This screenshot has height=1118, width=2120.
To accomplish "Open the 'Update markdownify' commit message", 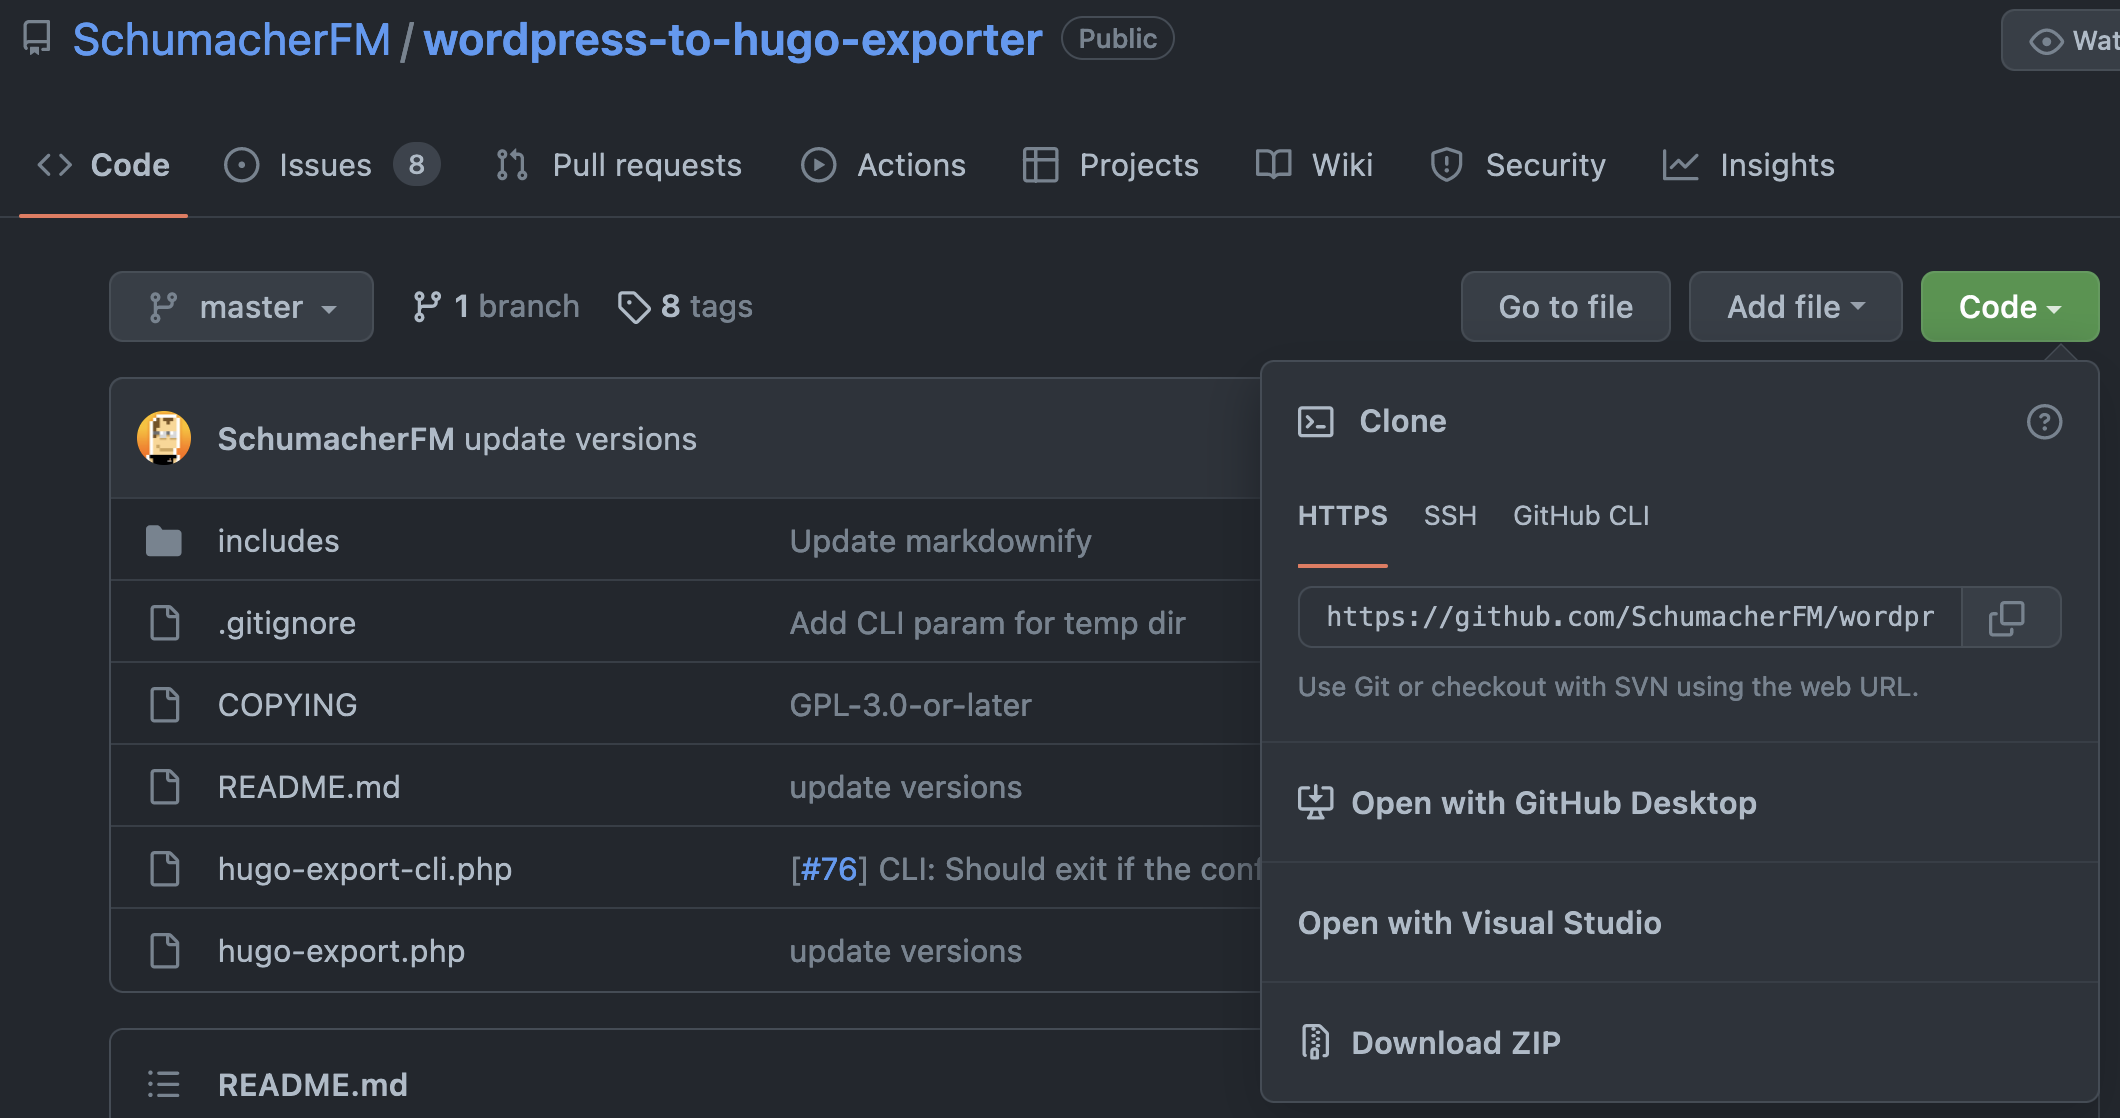I will (x=940, y=541).
